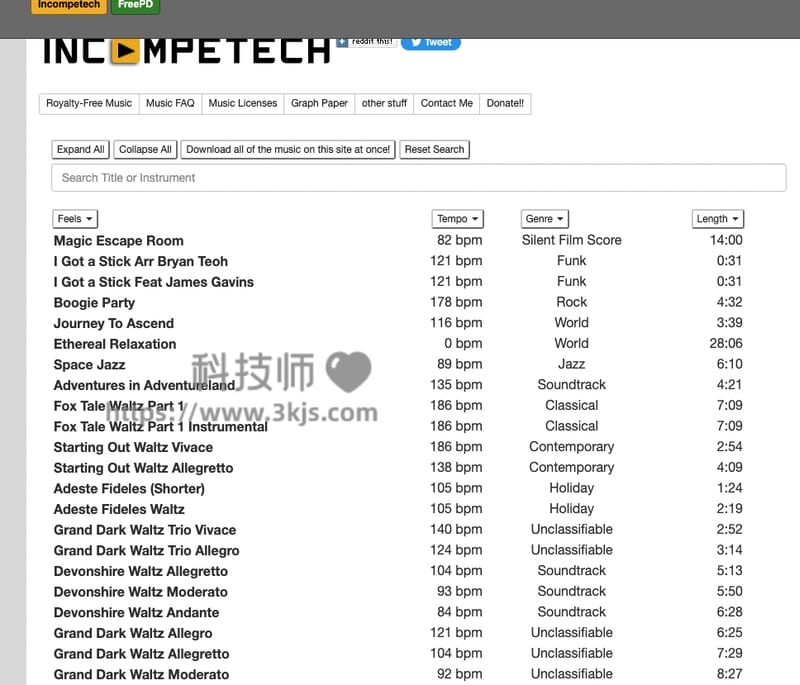800x685 pixels.
Task: Select the Fox Tale Waltz Part 1 track
Action: coord(119,406)
